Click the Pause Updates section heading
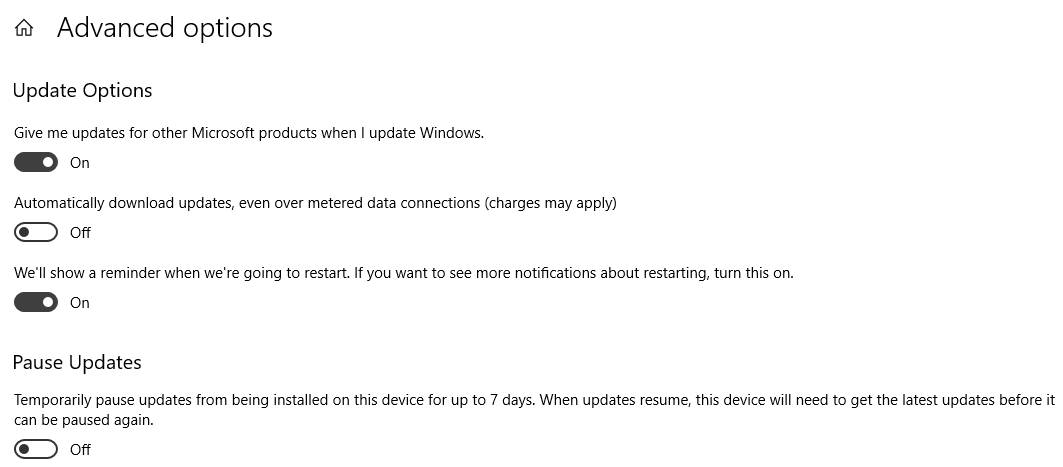 click(77, 362)
